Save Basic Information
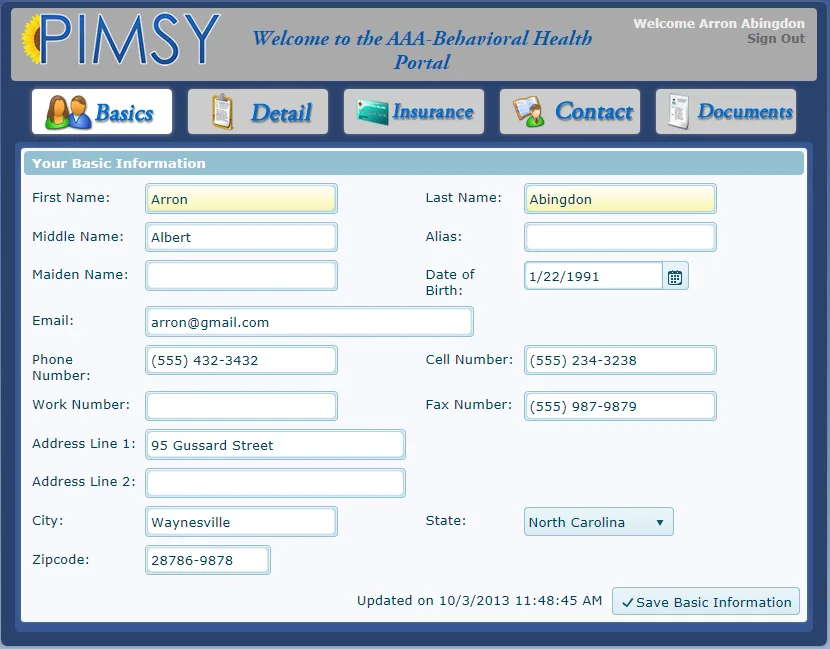This screenshot has height=649, width=830. click(x=706, y=601)
